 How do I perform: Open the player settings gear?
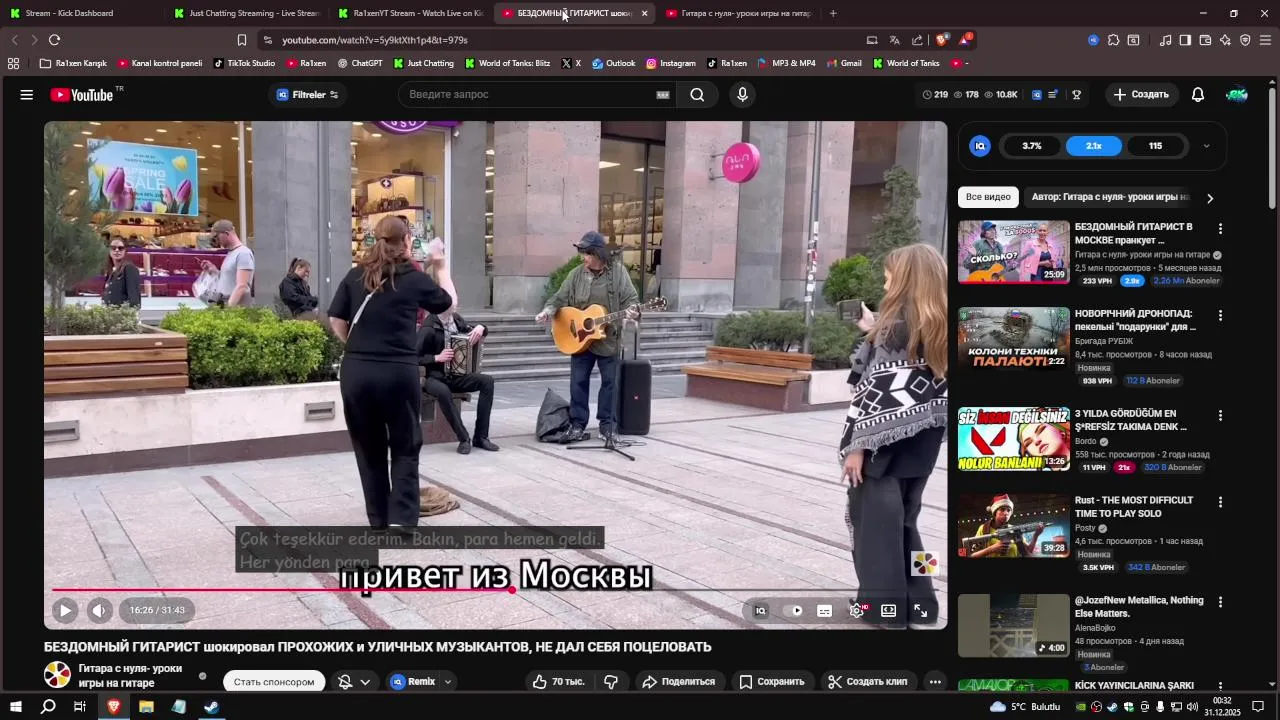857,610
